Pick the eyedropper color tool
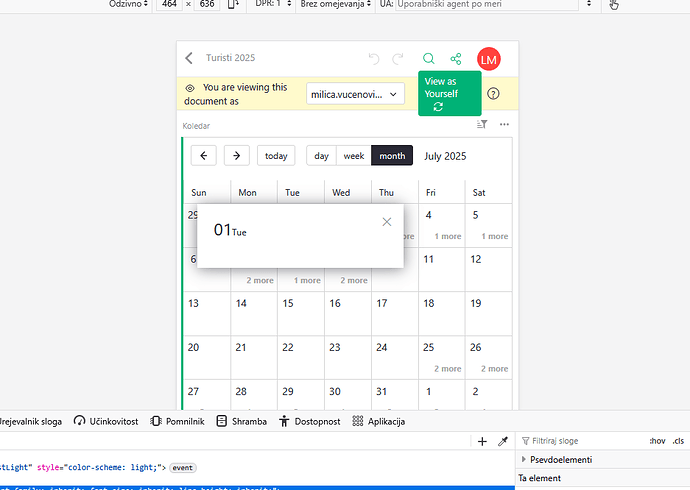690x490 pixels. pyautogui.click(x=503, y=441)
